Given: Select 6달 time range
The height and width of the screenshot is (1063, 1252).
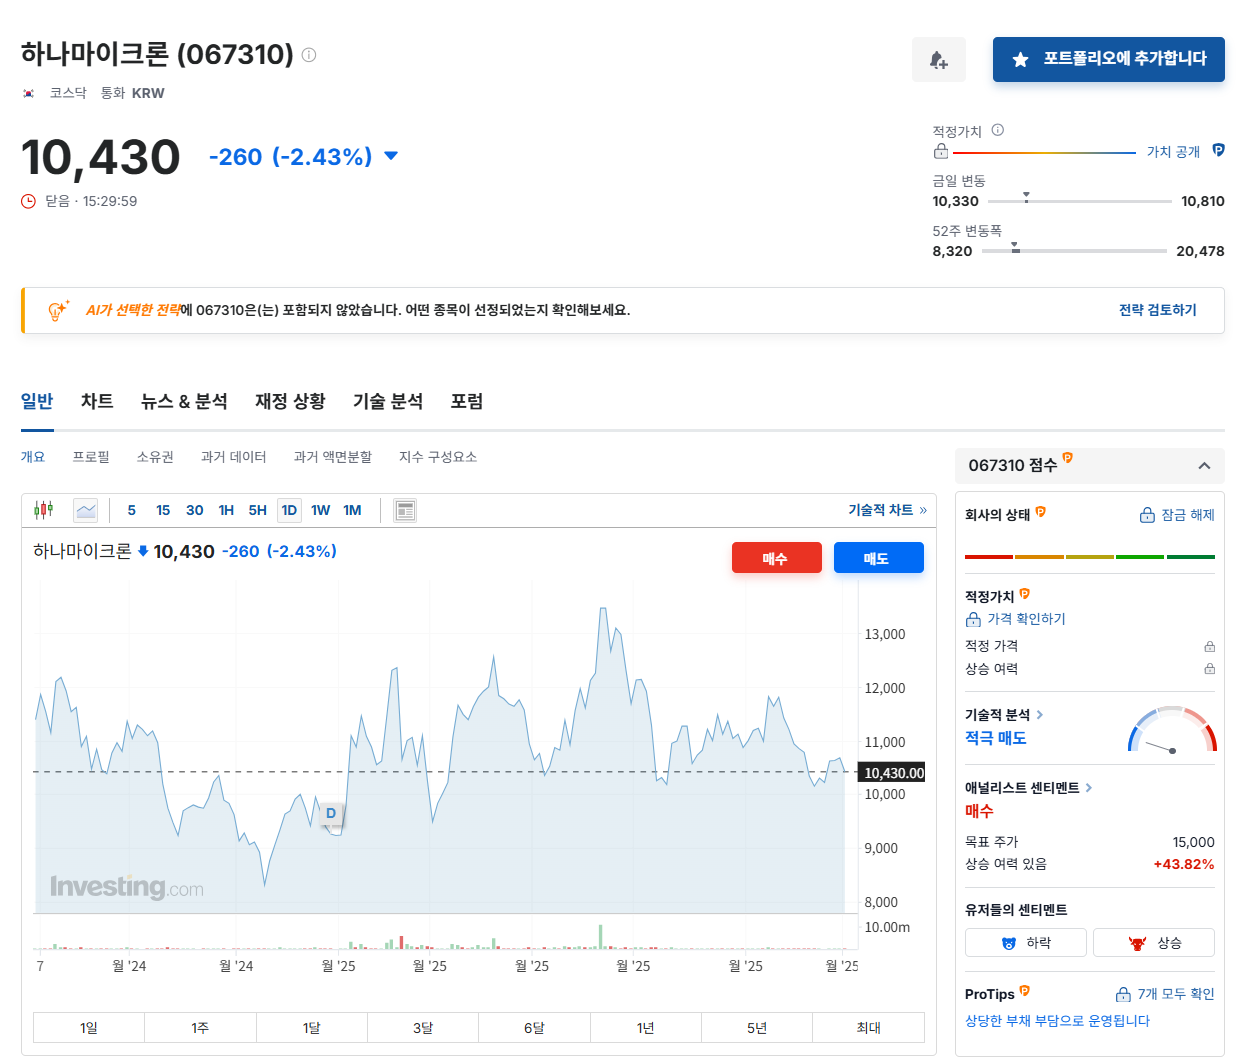Looking at the screenshot, I should [x=534, y=1028].
